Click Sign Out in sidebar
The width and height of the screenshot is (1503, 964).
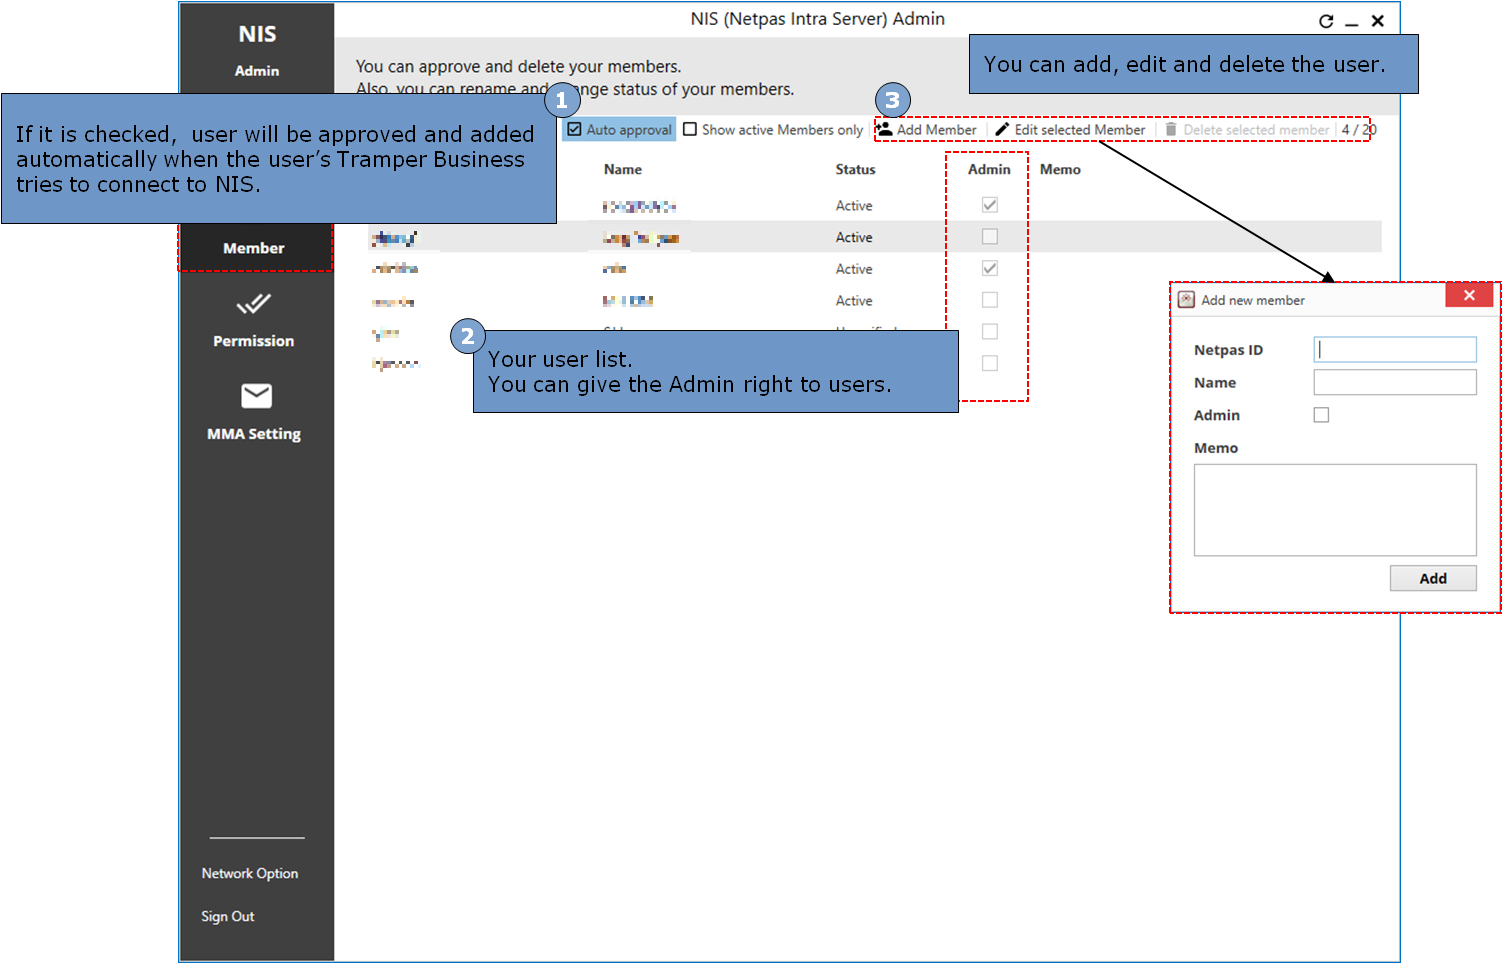[228, 916]
